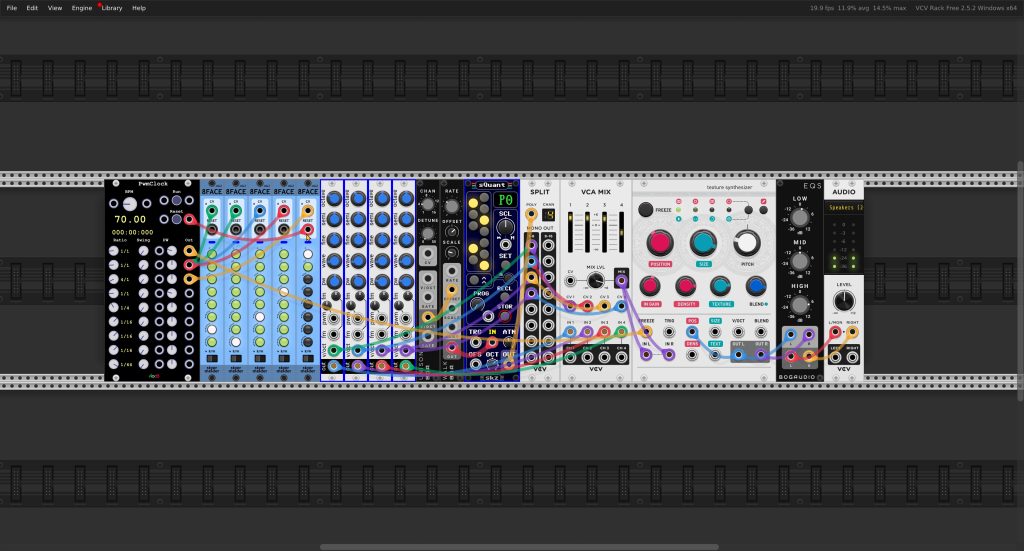
Task: Click the CHAN channel-count display on SPLIT
Action: coord(548,215)
